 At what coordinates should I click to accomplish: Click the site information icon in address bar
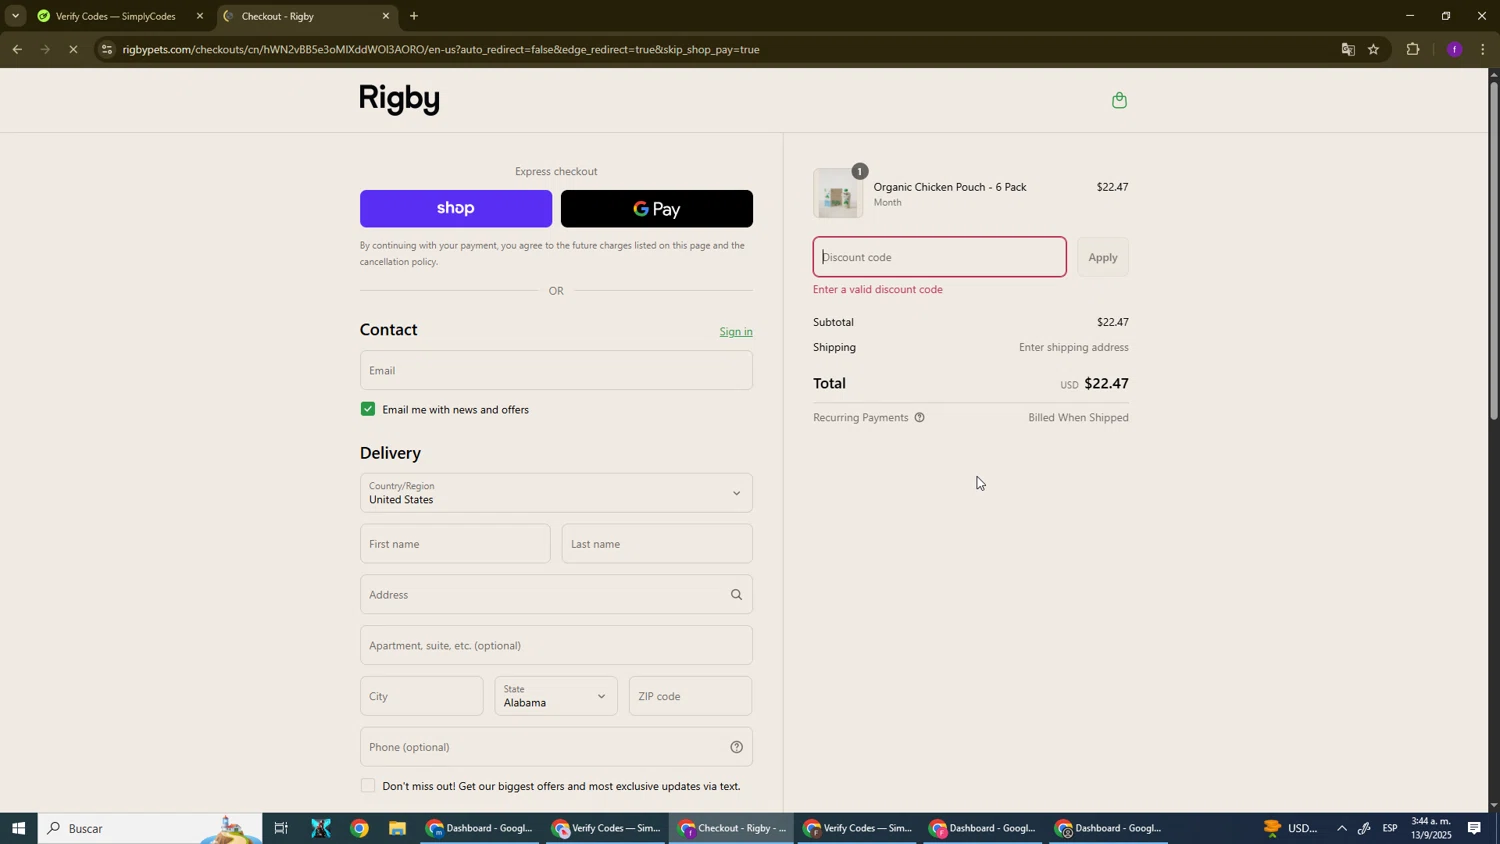[x=108, y=49]
